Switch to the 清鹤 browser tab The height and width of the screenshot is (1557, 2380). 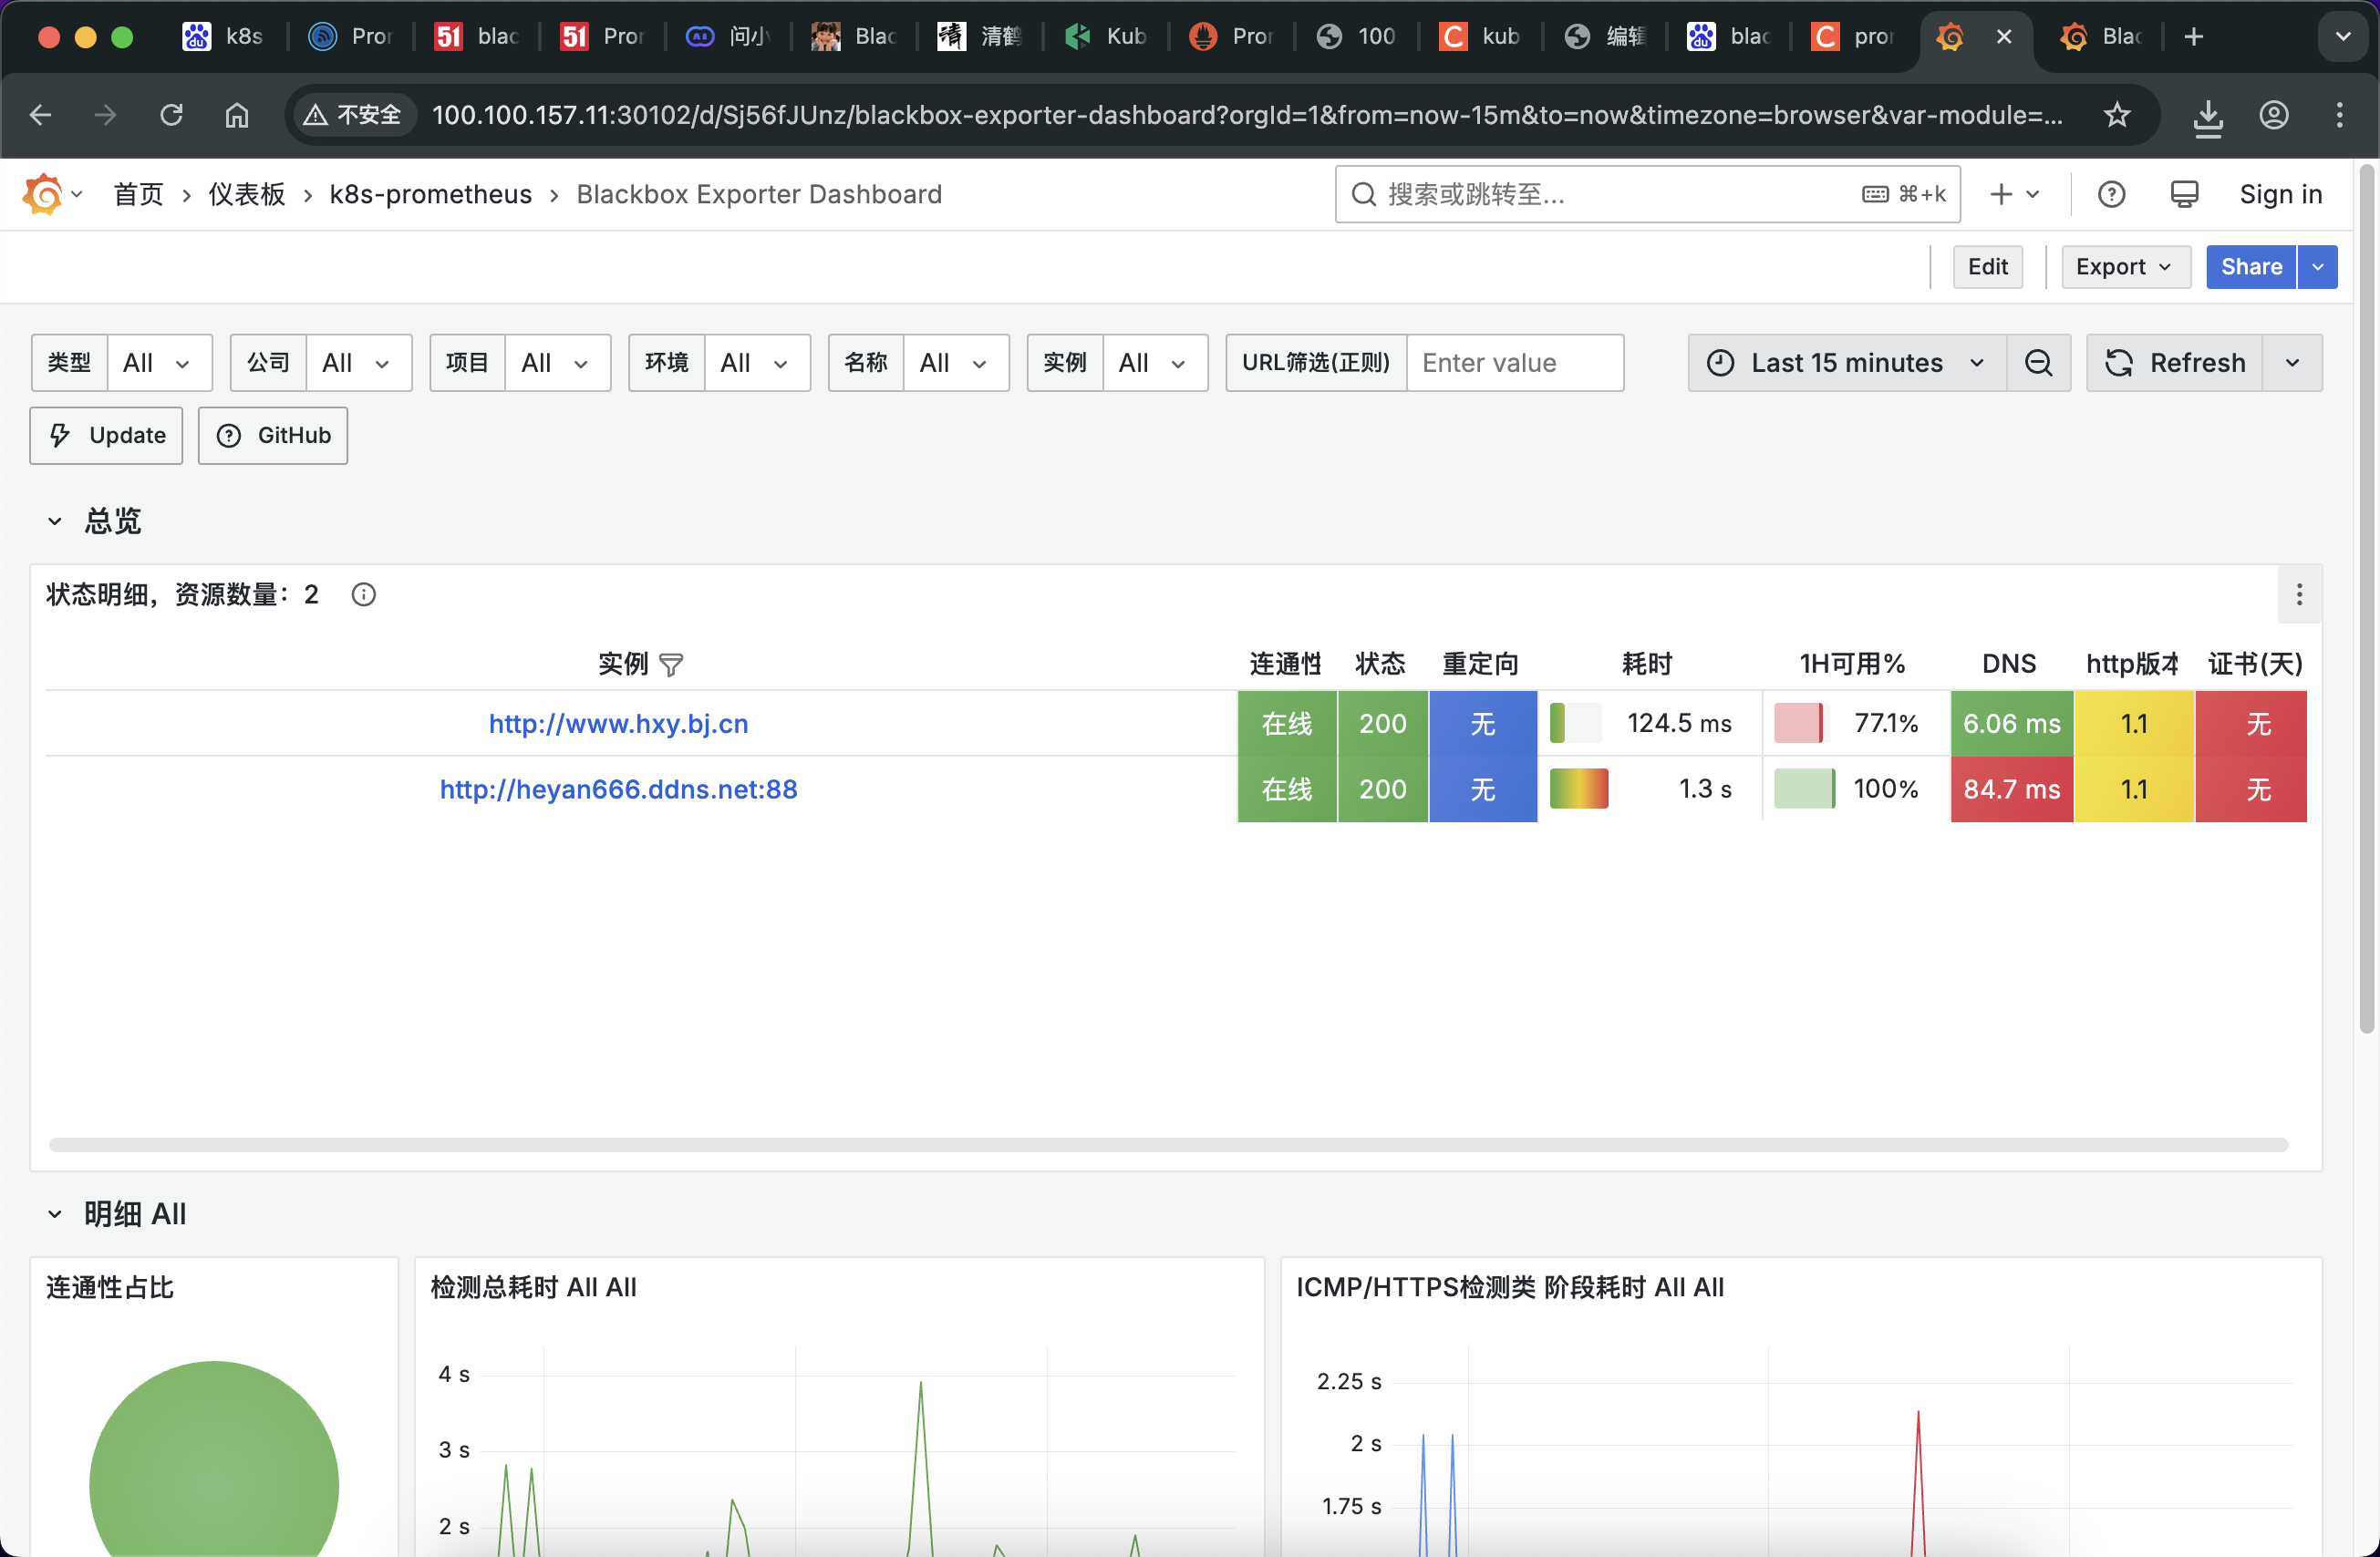click(980, 37)
